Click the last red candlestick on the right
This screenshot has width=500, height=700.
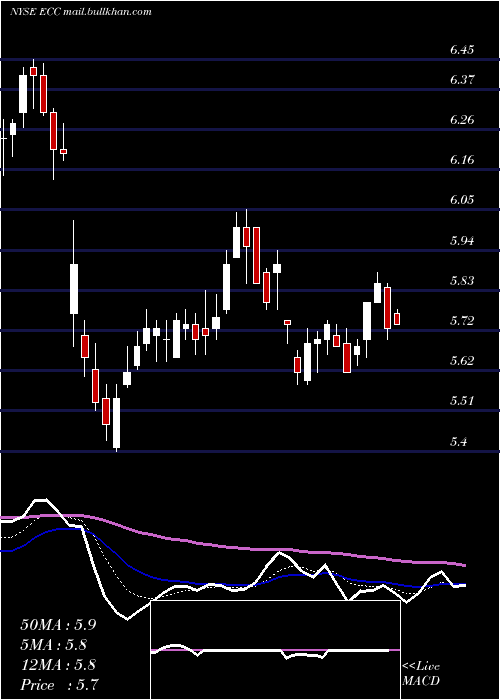(397, 319)
